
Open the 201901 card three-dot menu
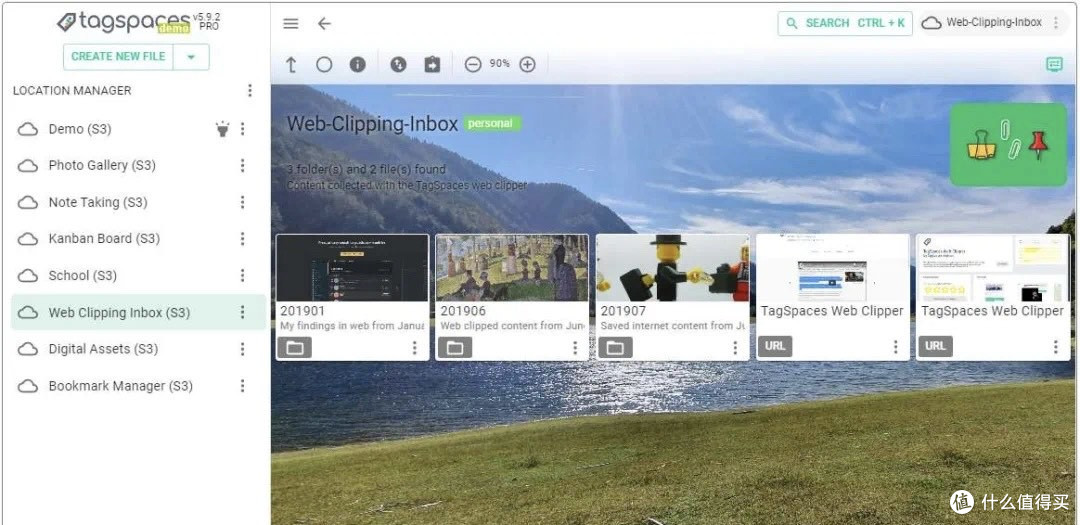[x=415, y=348]
